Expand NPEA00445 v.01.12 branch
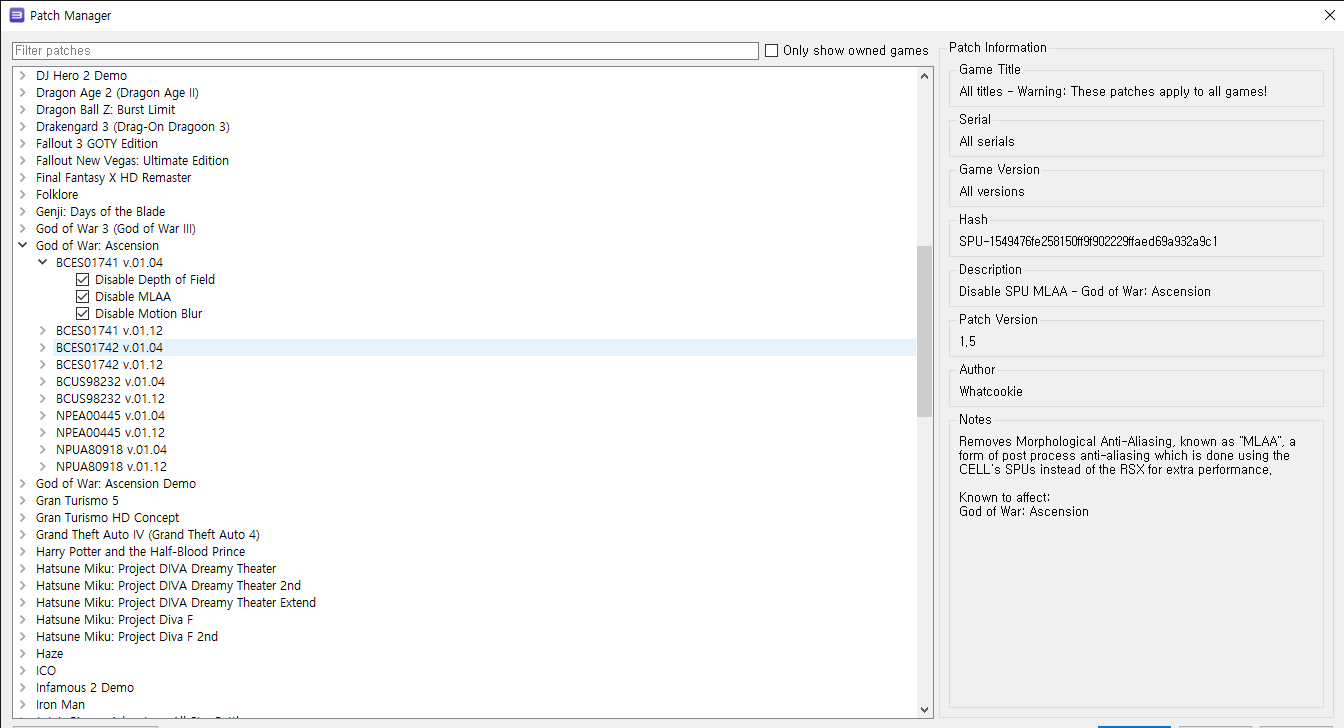The height and width of the screenshot is (728, 1344). [x=43, y=433]
